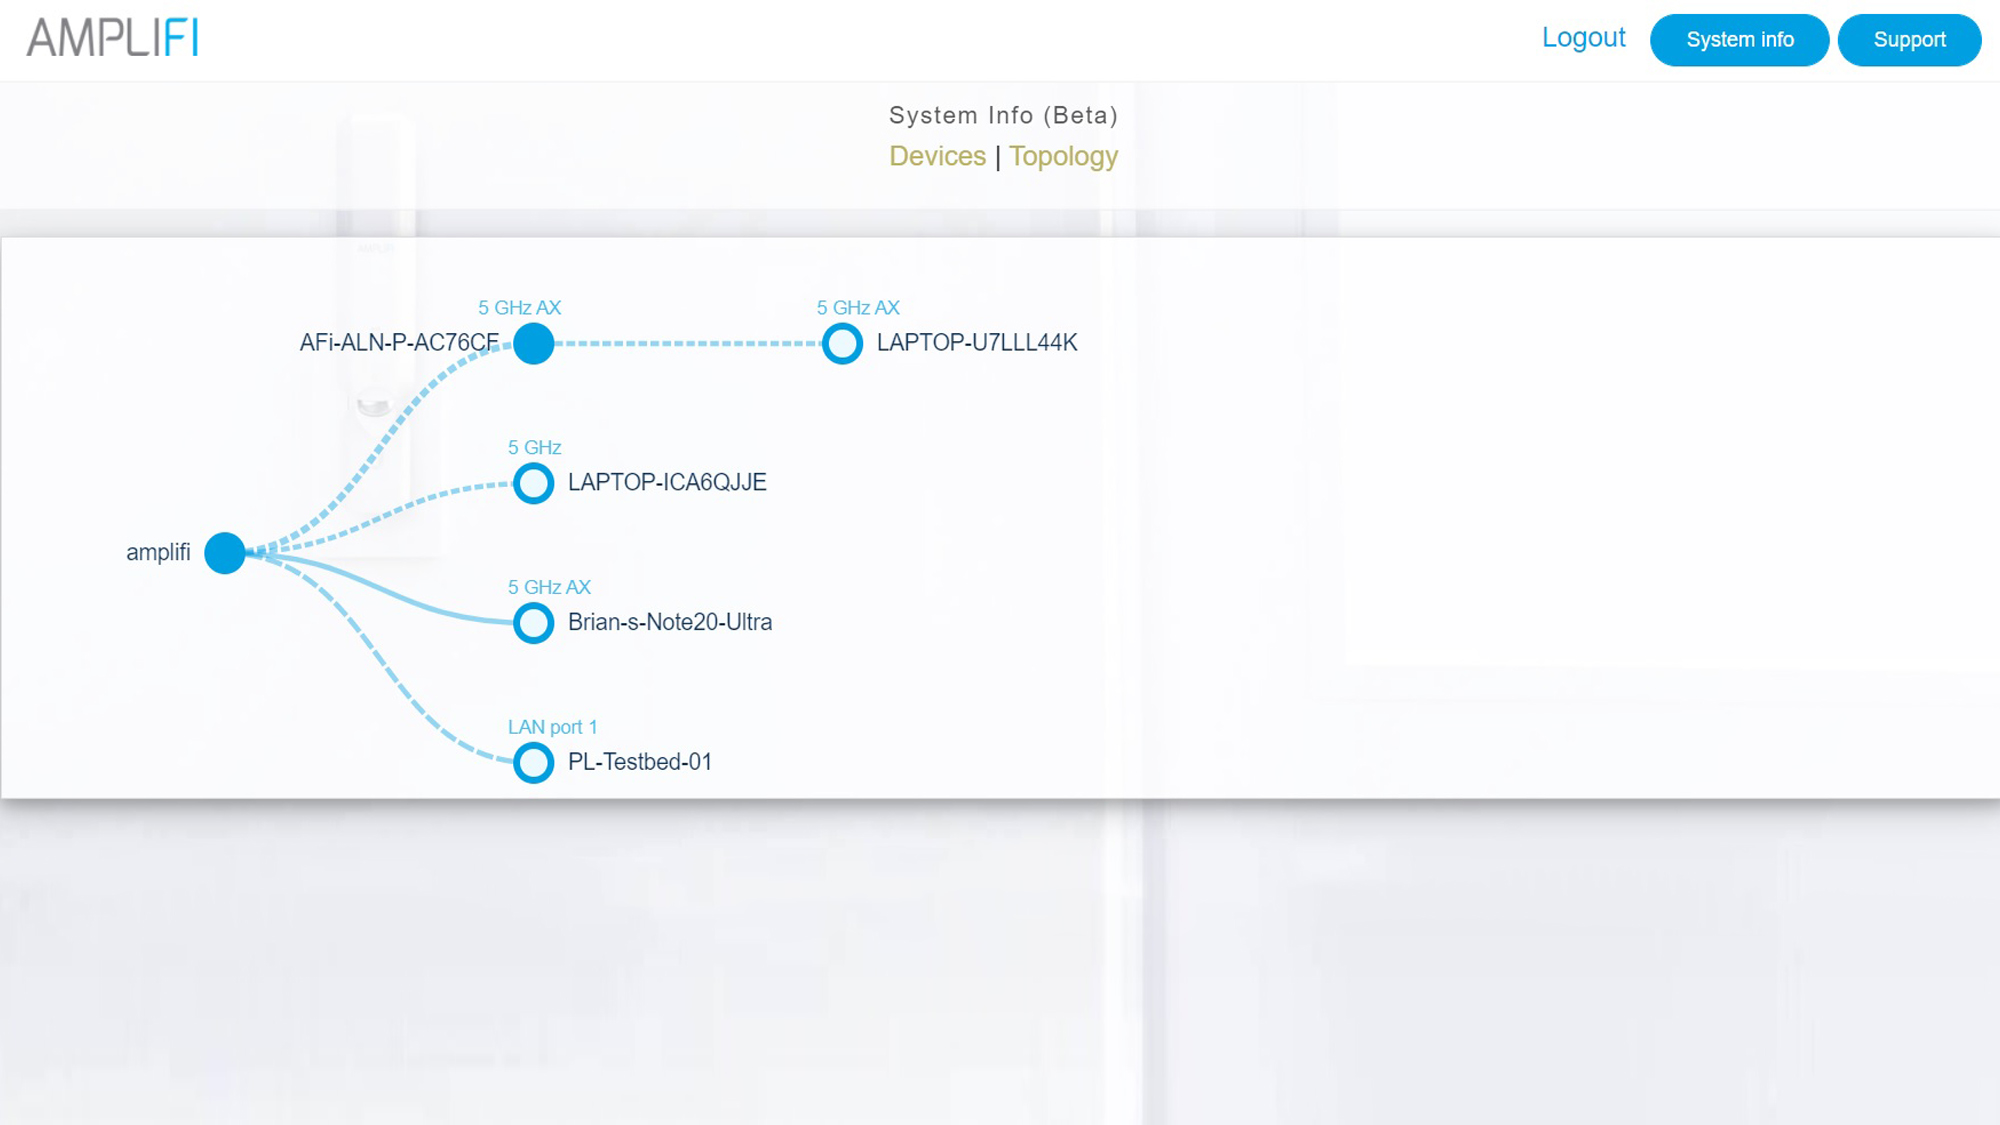
Task: Select the amplifi router node circle
Action: pyautogui.click(x=225, y=553)
